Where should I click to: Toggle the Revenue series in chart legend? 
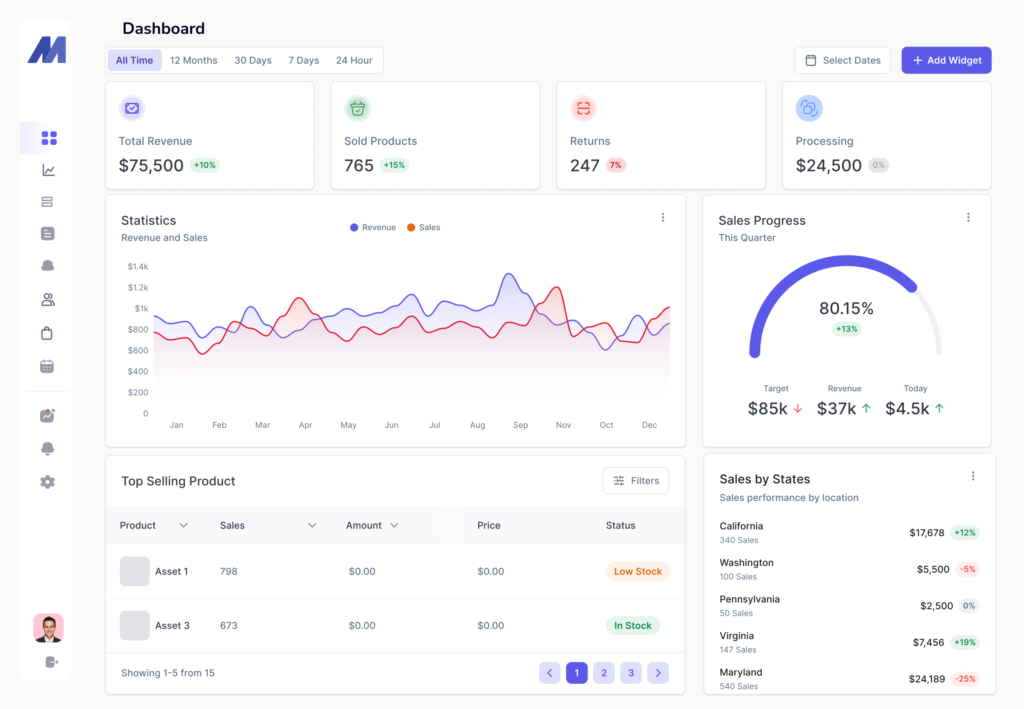click(x=373, y=228)
